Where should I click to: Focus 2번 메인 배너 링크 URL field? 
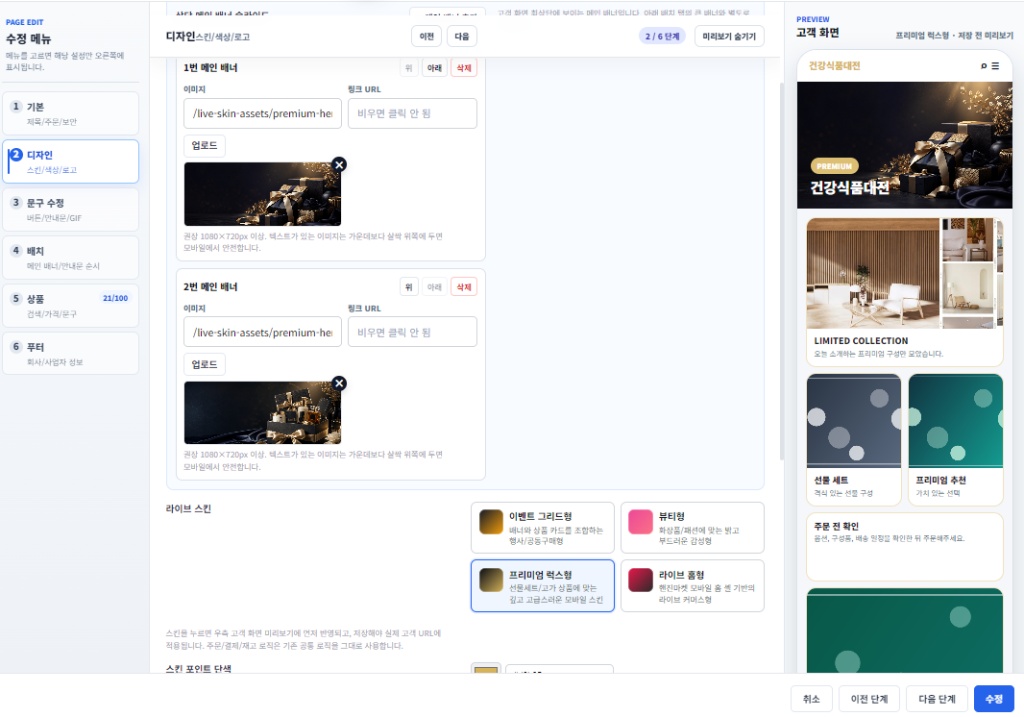click(412, 332)
